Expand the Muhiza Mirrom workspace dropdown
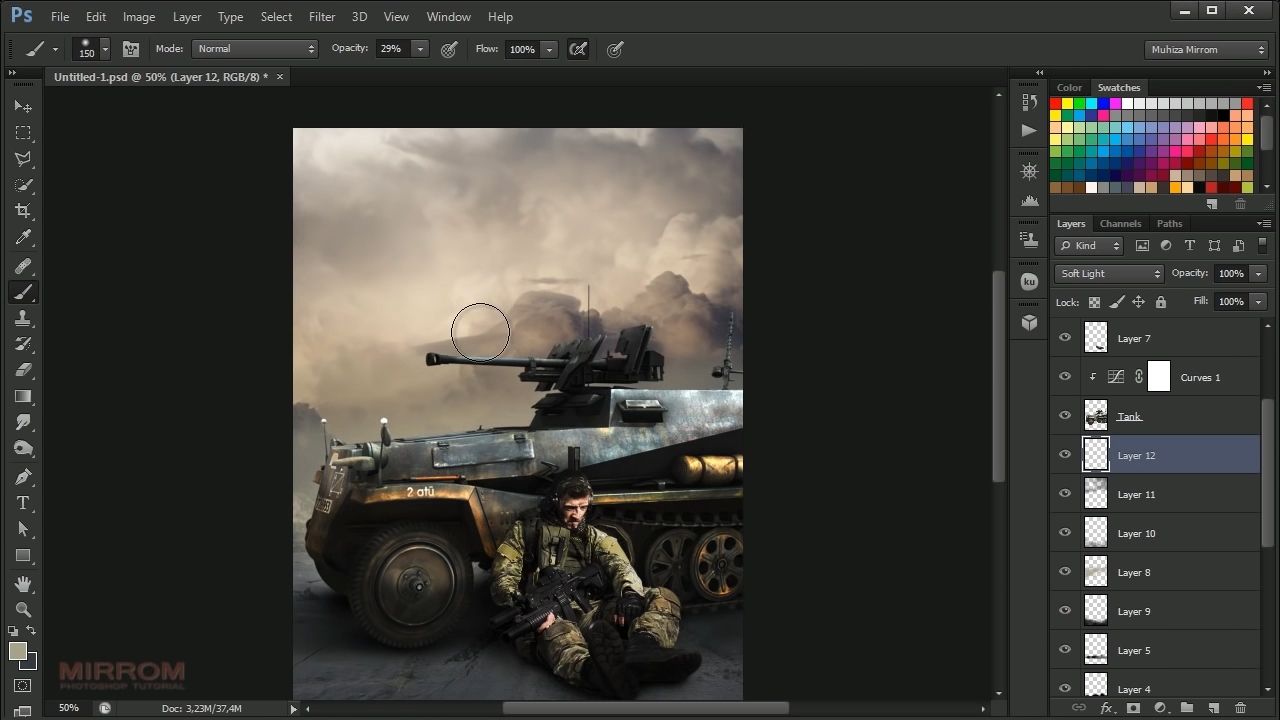Screen dimensions: 1280x720 coord(1207,49)
